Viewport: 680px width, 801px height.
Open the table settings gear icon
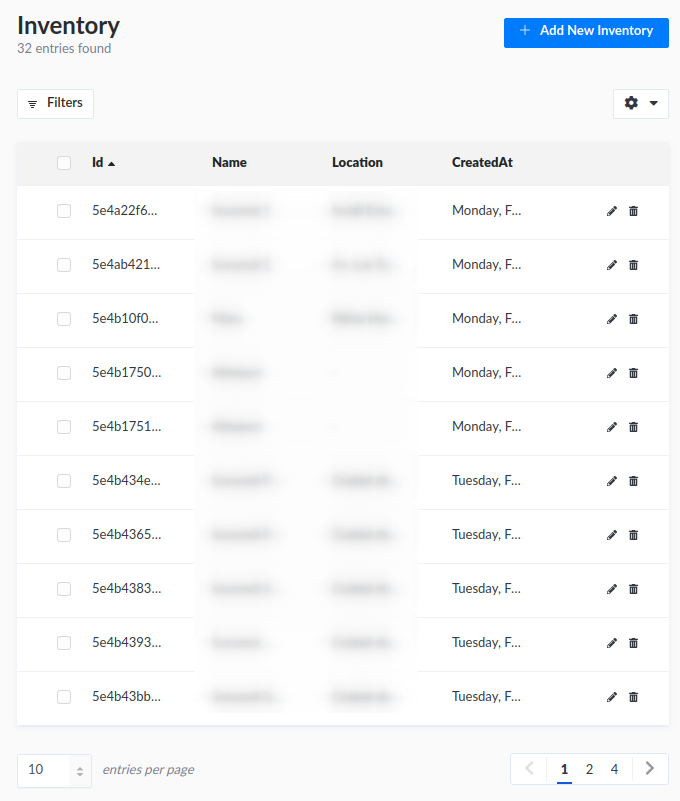click(x=631, y=103)
